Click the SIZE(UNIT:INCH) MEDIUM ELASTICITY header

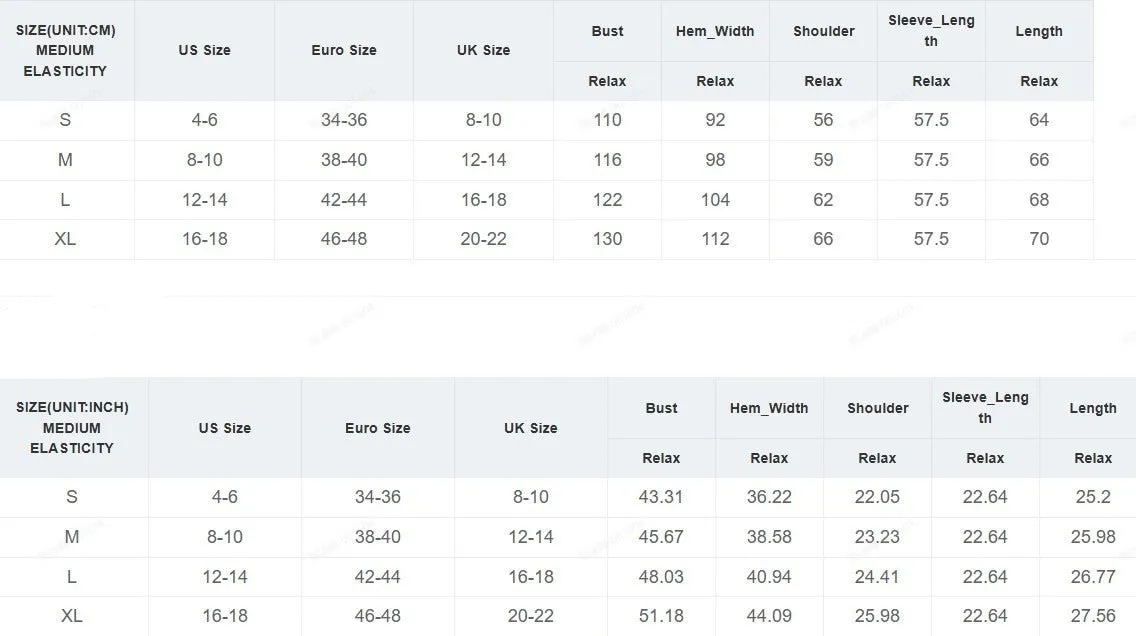(x=72, y=427)
